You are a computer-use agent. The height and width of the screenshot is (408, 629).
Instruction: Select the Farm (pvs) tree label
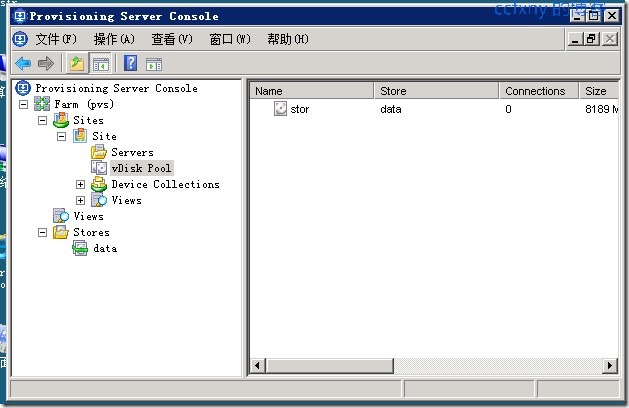click(84, 104)
